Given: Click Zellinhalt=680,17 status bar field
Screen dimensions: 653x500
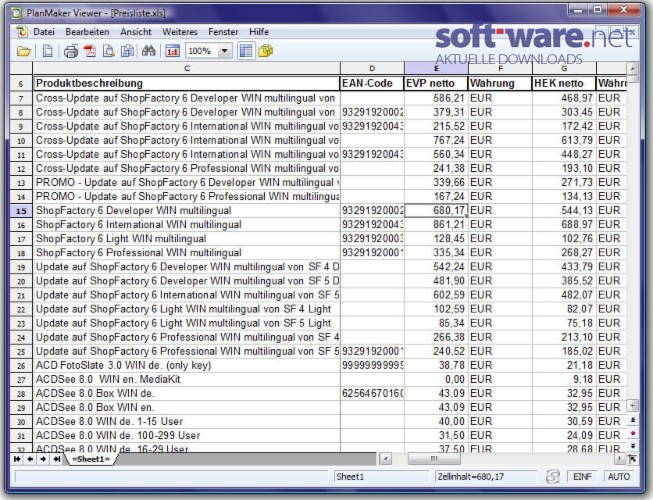Looking at the screenshot, I should point(485,477).
